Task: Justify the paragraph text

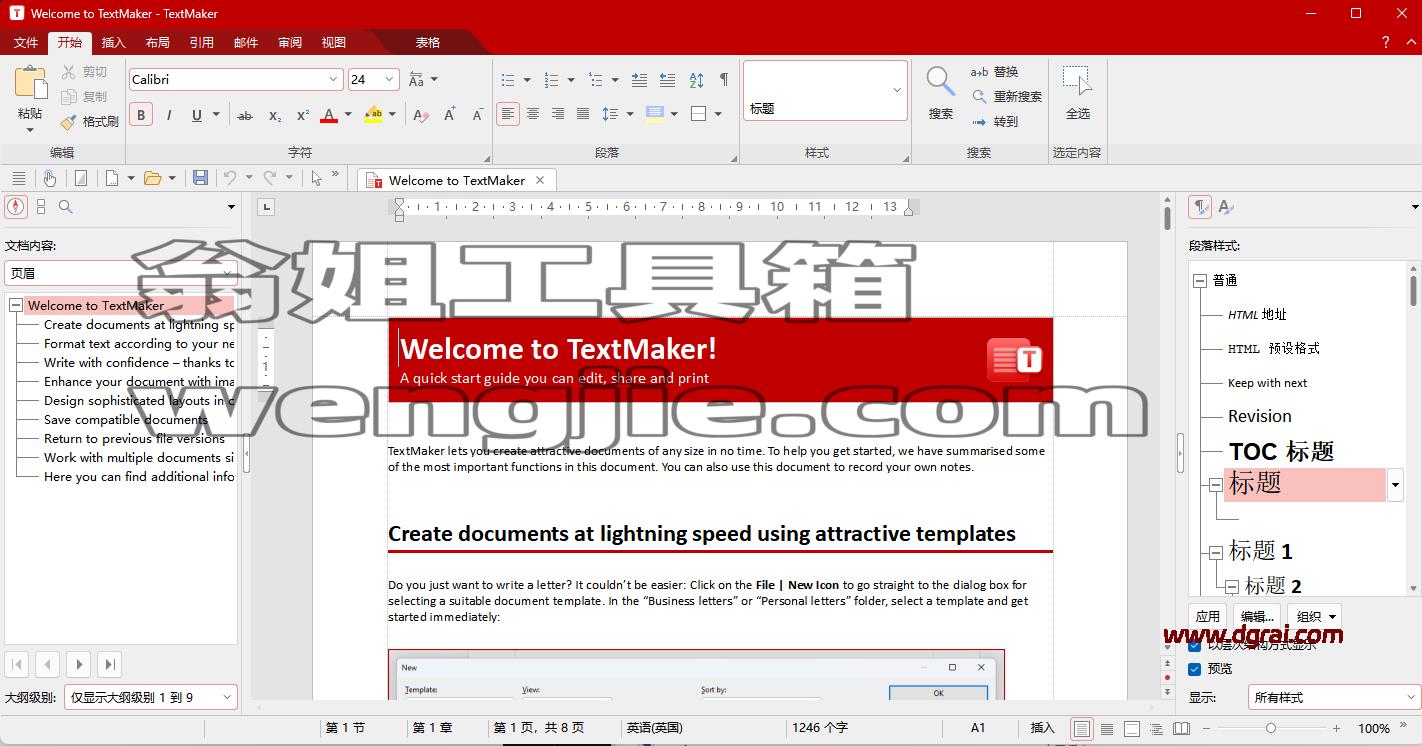Action: point(583,114)
